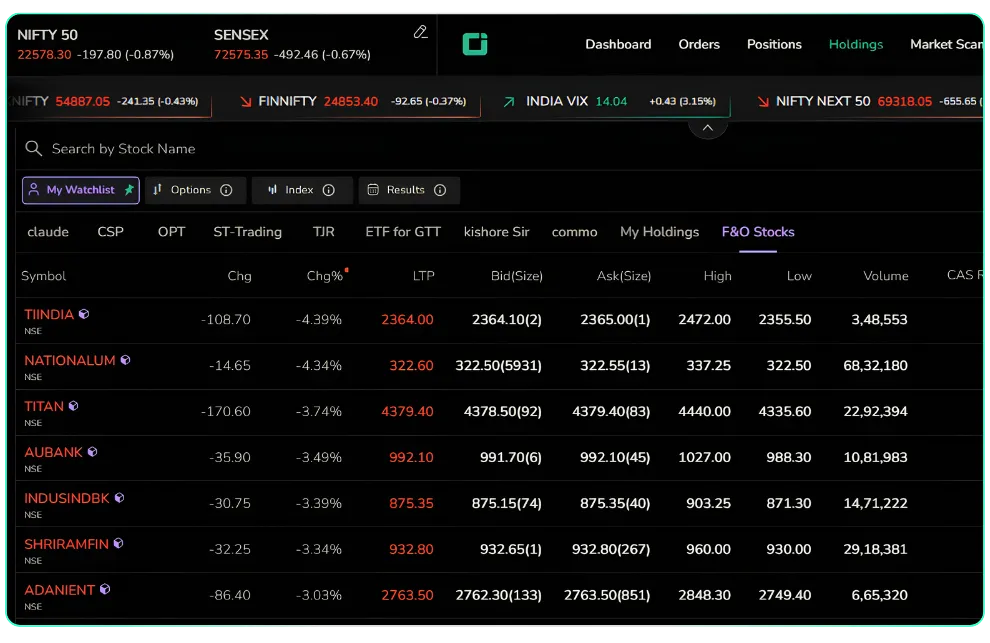The image size is (990, 643).
Task: Open the TIINDIA stock row
Action: [x=499, y=320]
